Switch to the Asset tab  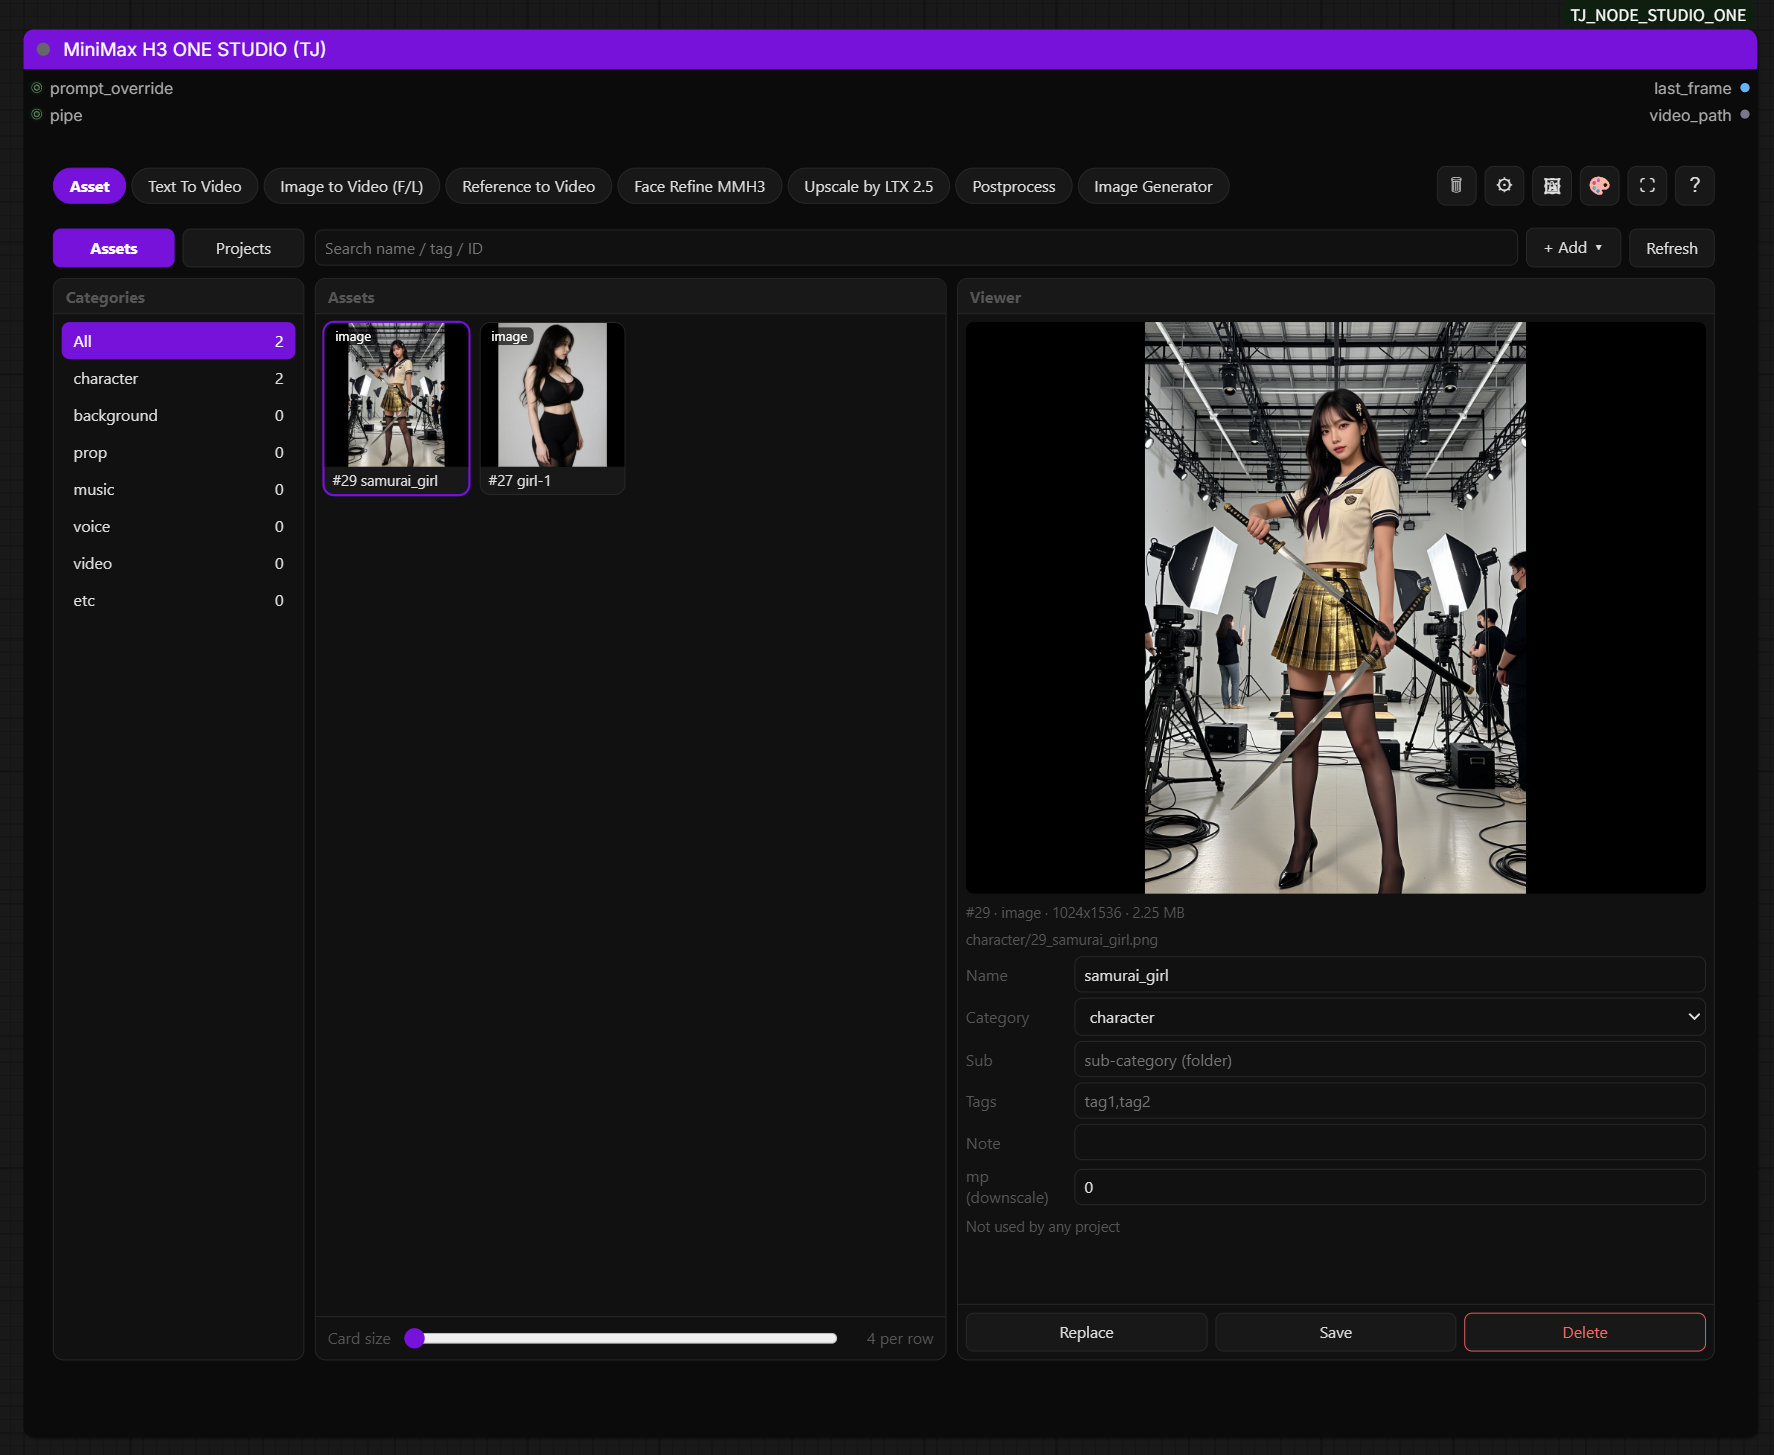(x=89, y=186)
